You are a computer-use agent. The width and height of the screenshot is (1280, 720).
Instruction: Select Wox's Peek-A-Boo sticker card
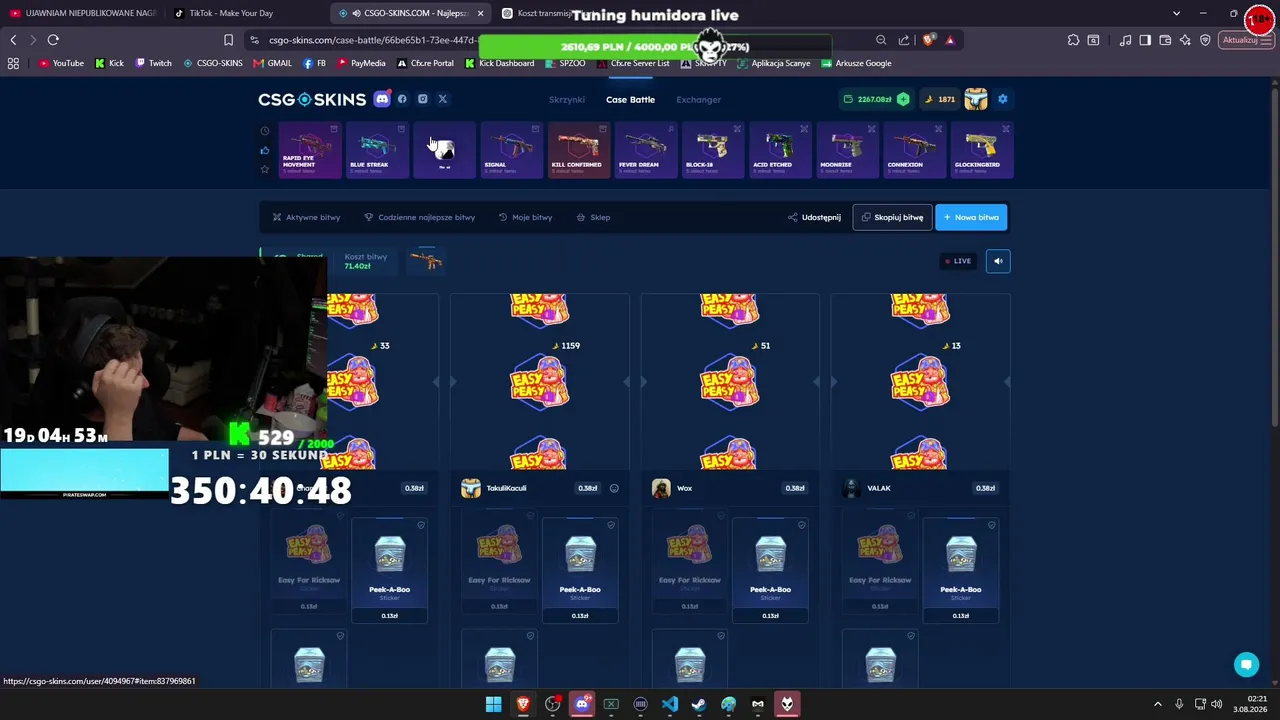[x=770, y=570]
